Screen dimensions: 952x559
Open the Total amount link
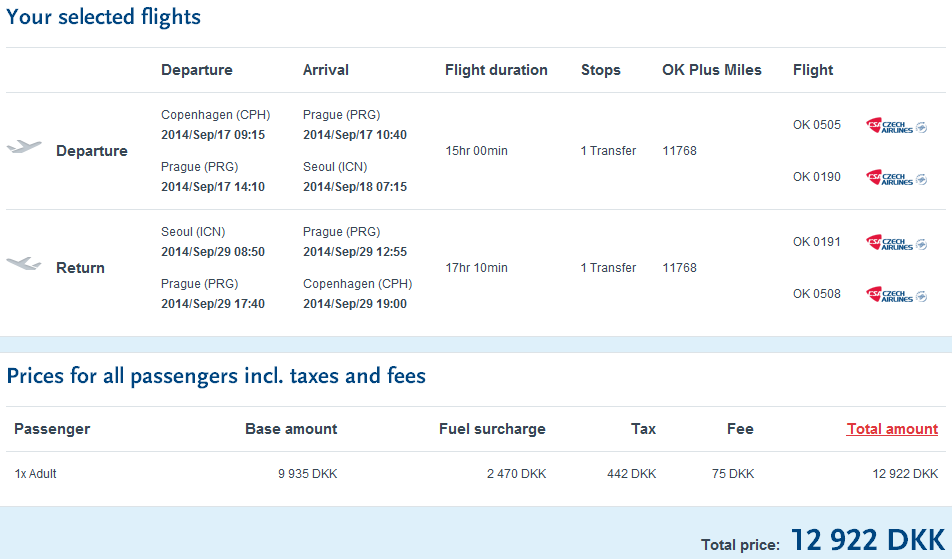[892, 429]
